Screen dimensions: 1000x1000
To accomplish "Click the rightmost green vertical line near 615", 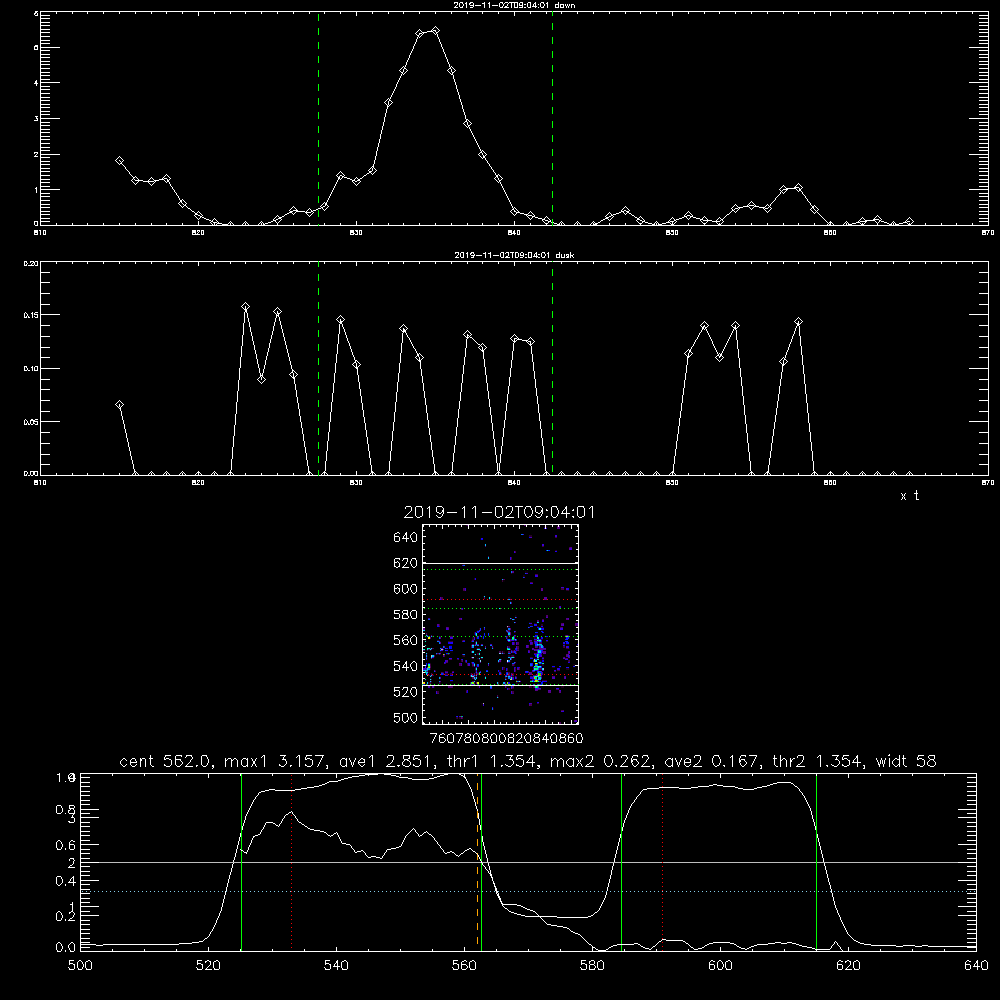I will [816, 862].
